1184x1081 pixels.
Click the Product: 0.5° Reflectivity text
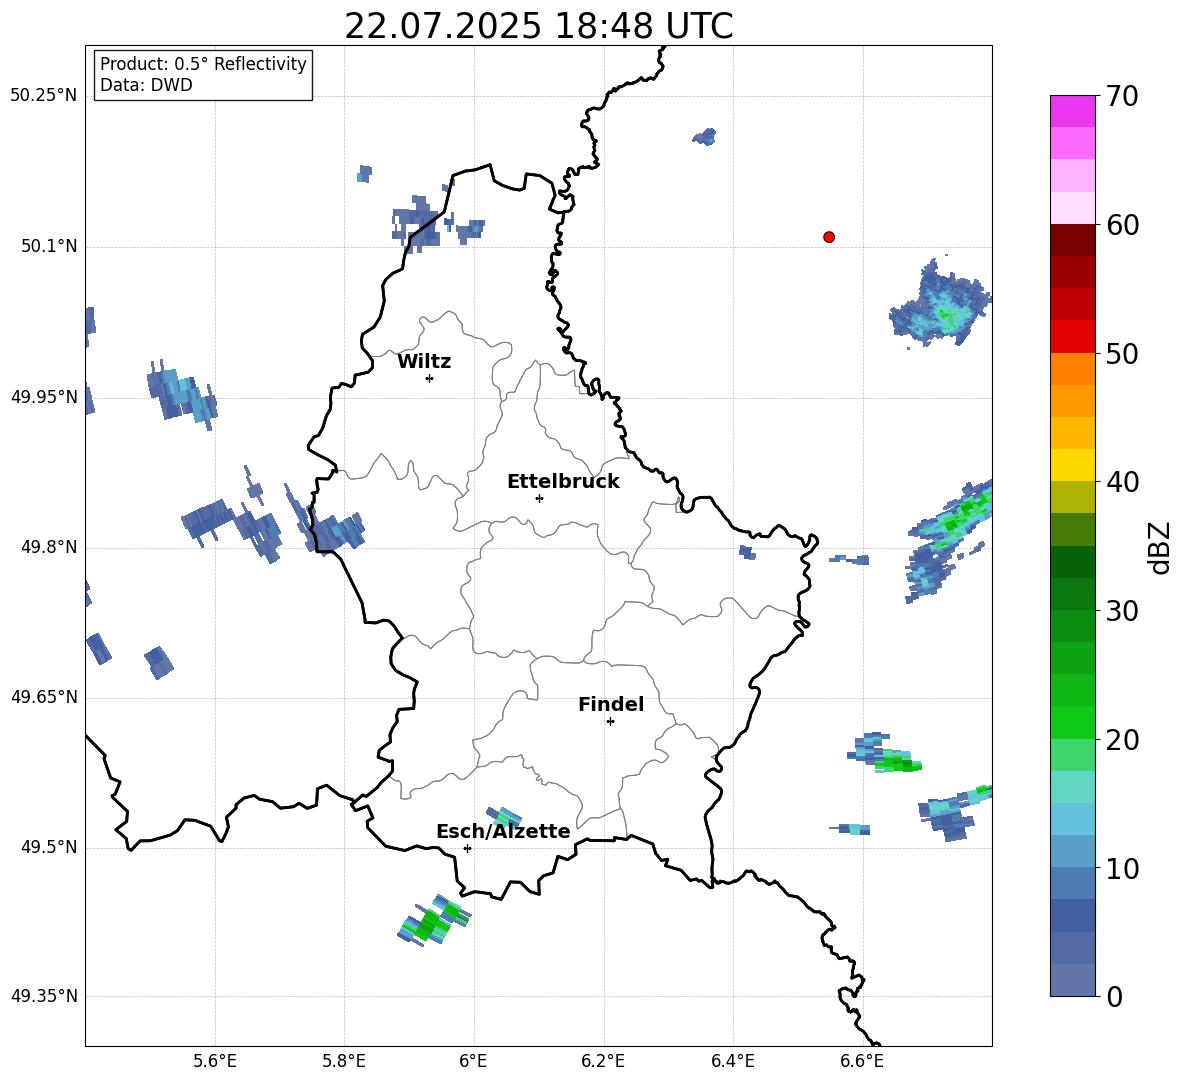point(203,64)
